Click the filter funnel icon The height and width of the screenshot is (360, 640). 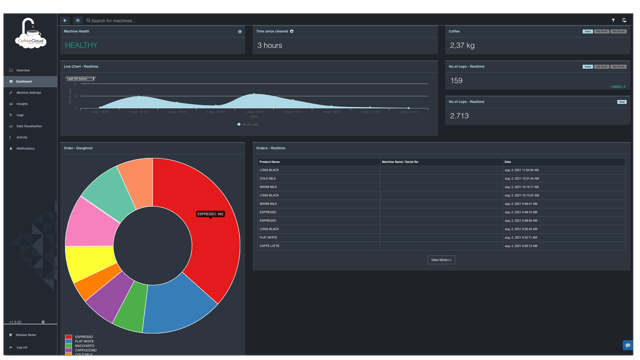point(613,20)
